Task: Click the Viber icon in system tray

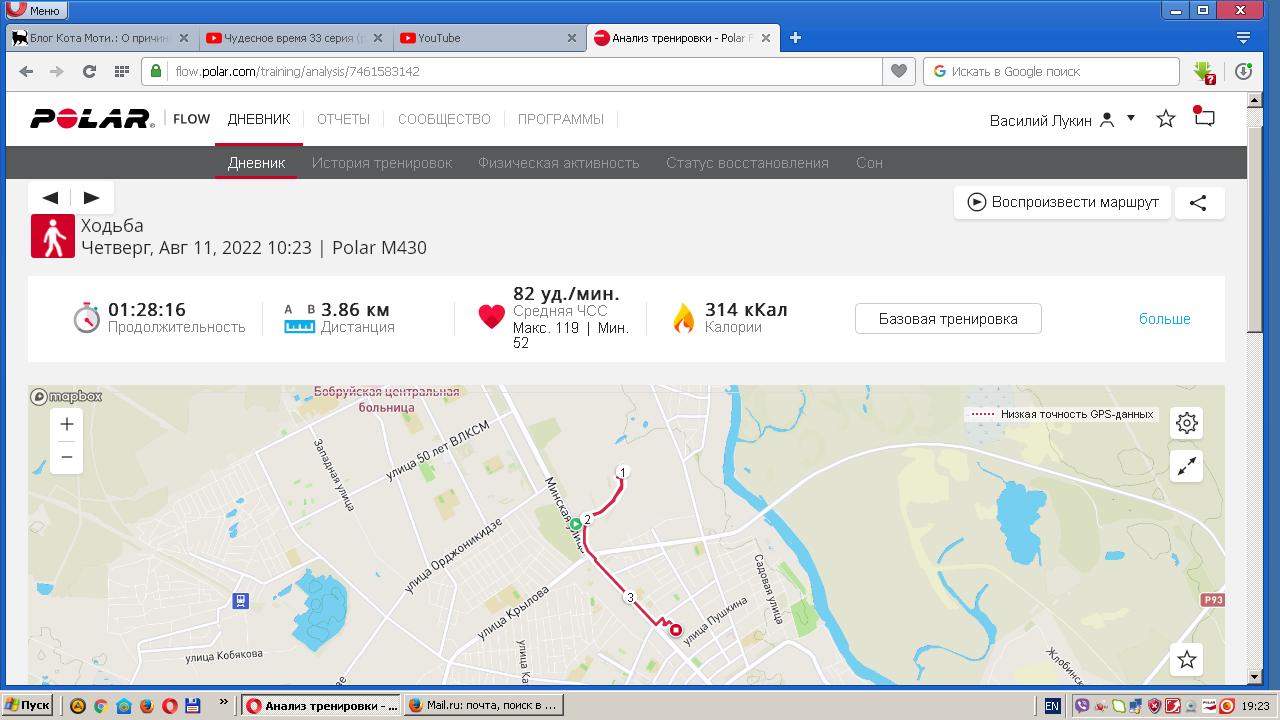Action: (1081, 706)
